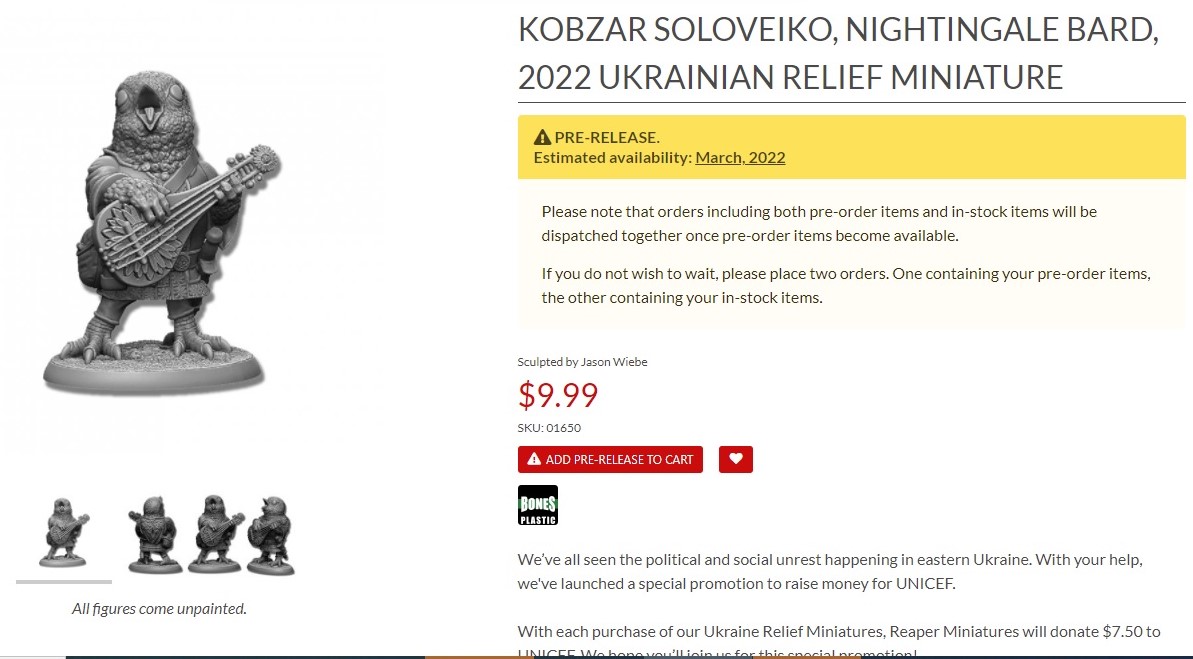Click the place two orders paragraph

tap(846, 286)
